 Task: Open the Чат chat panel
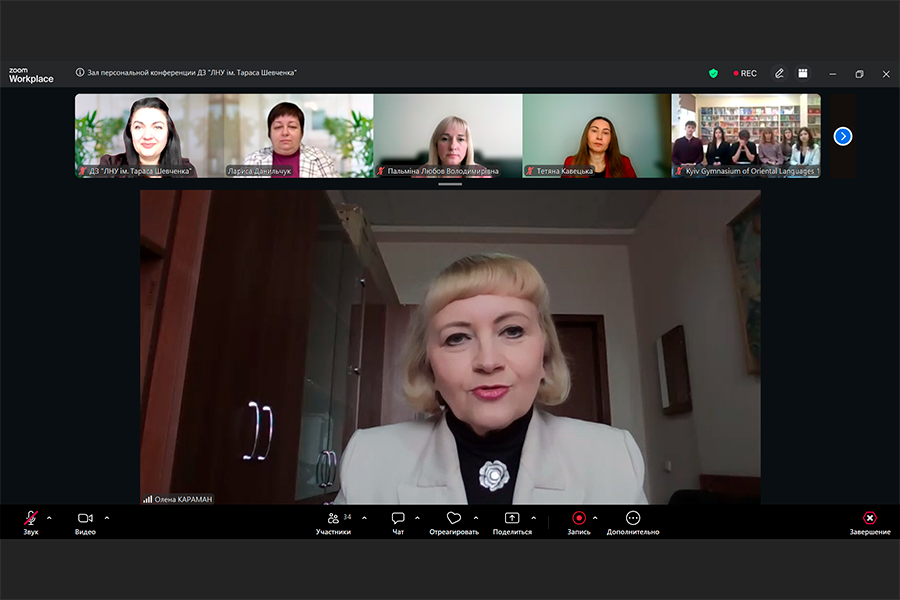click(398, 518)
